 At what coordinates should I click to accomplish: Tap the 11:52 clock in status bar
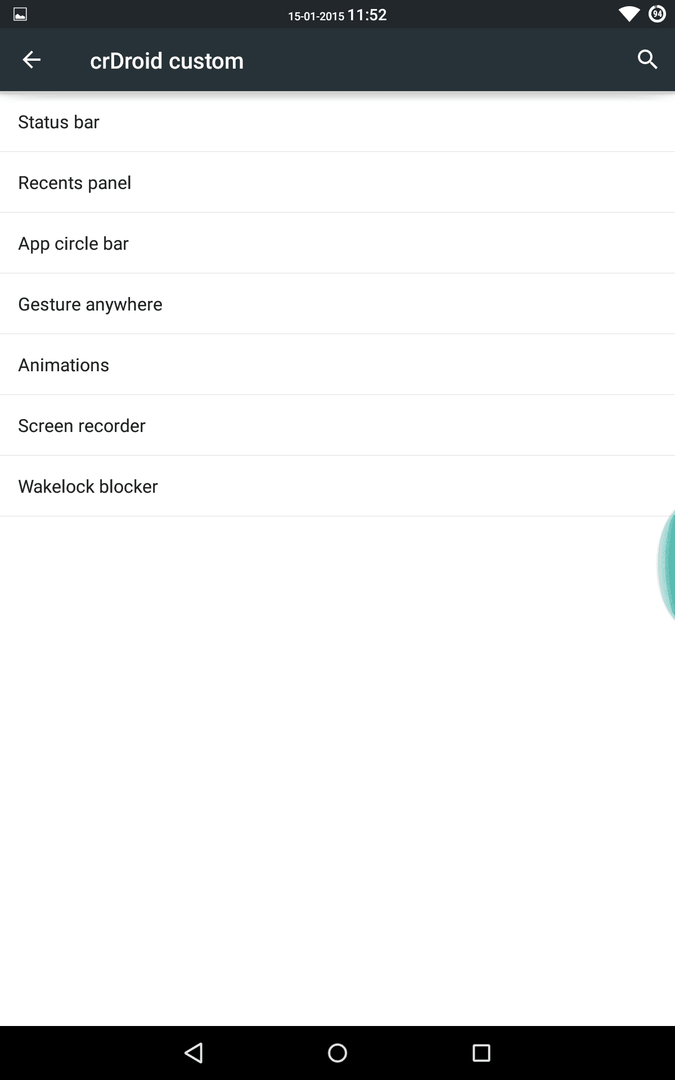[366, 14]
